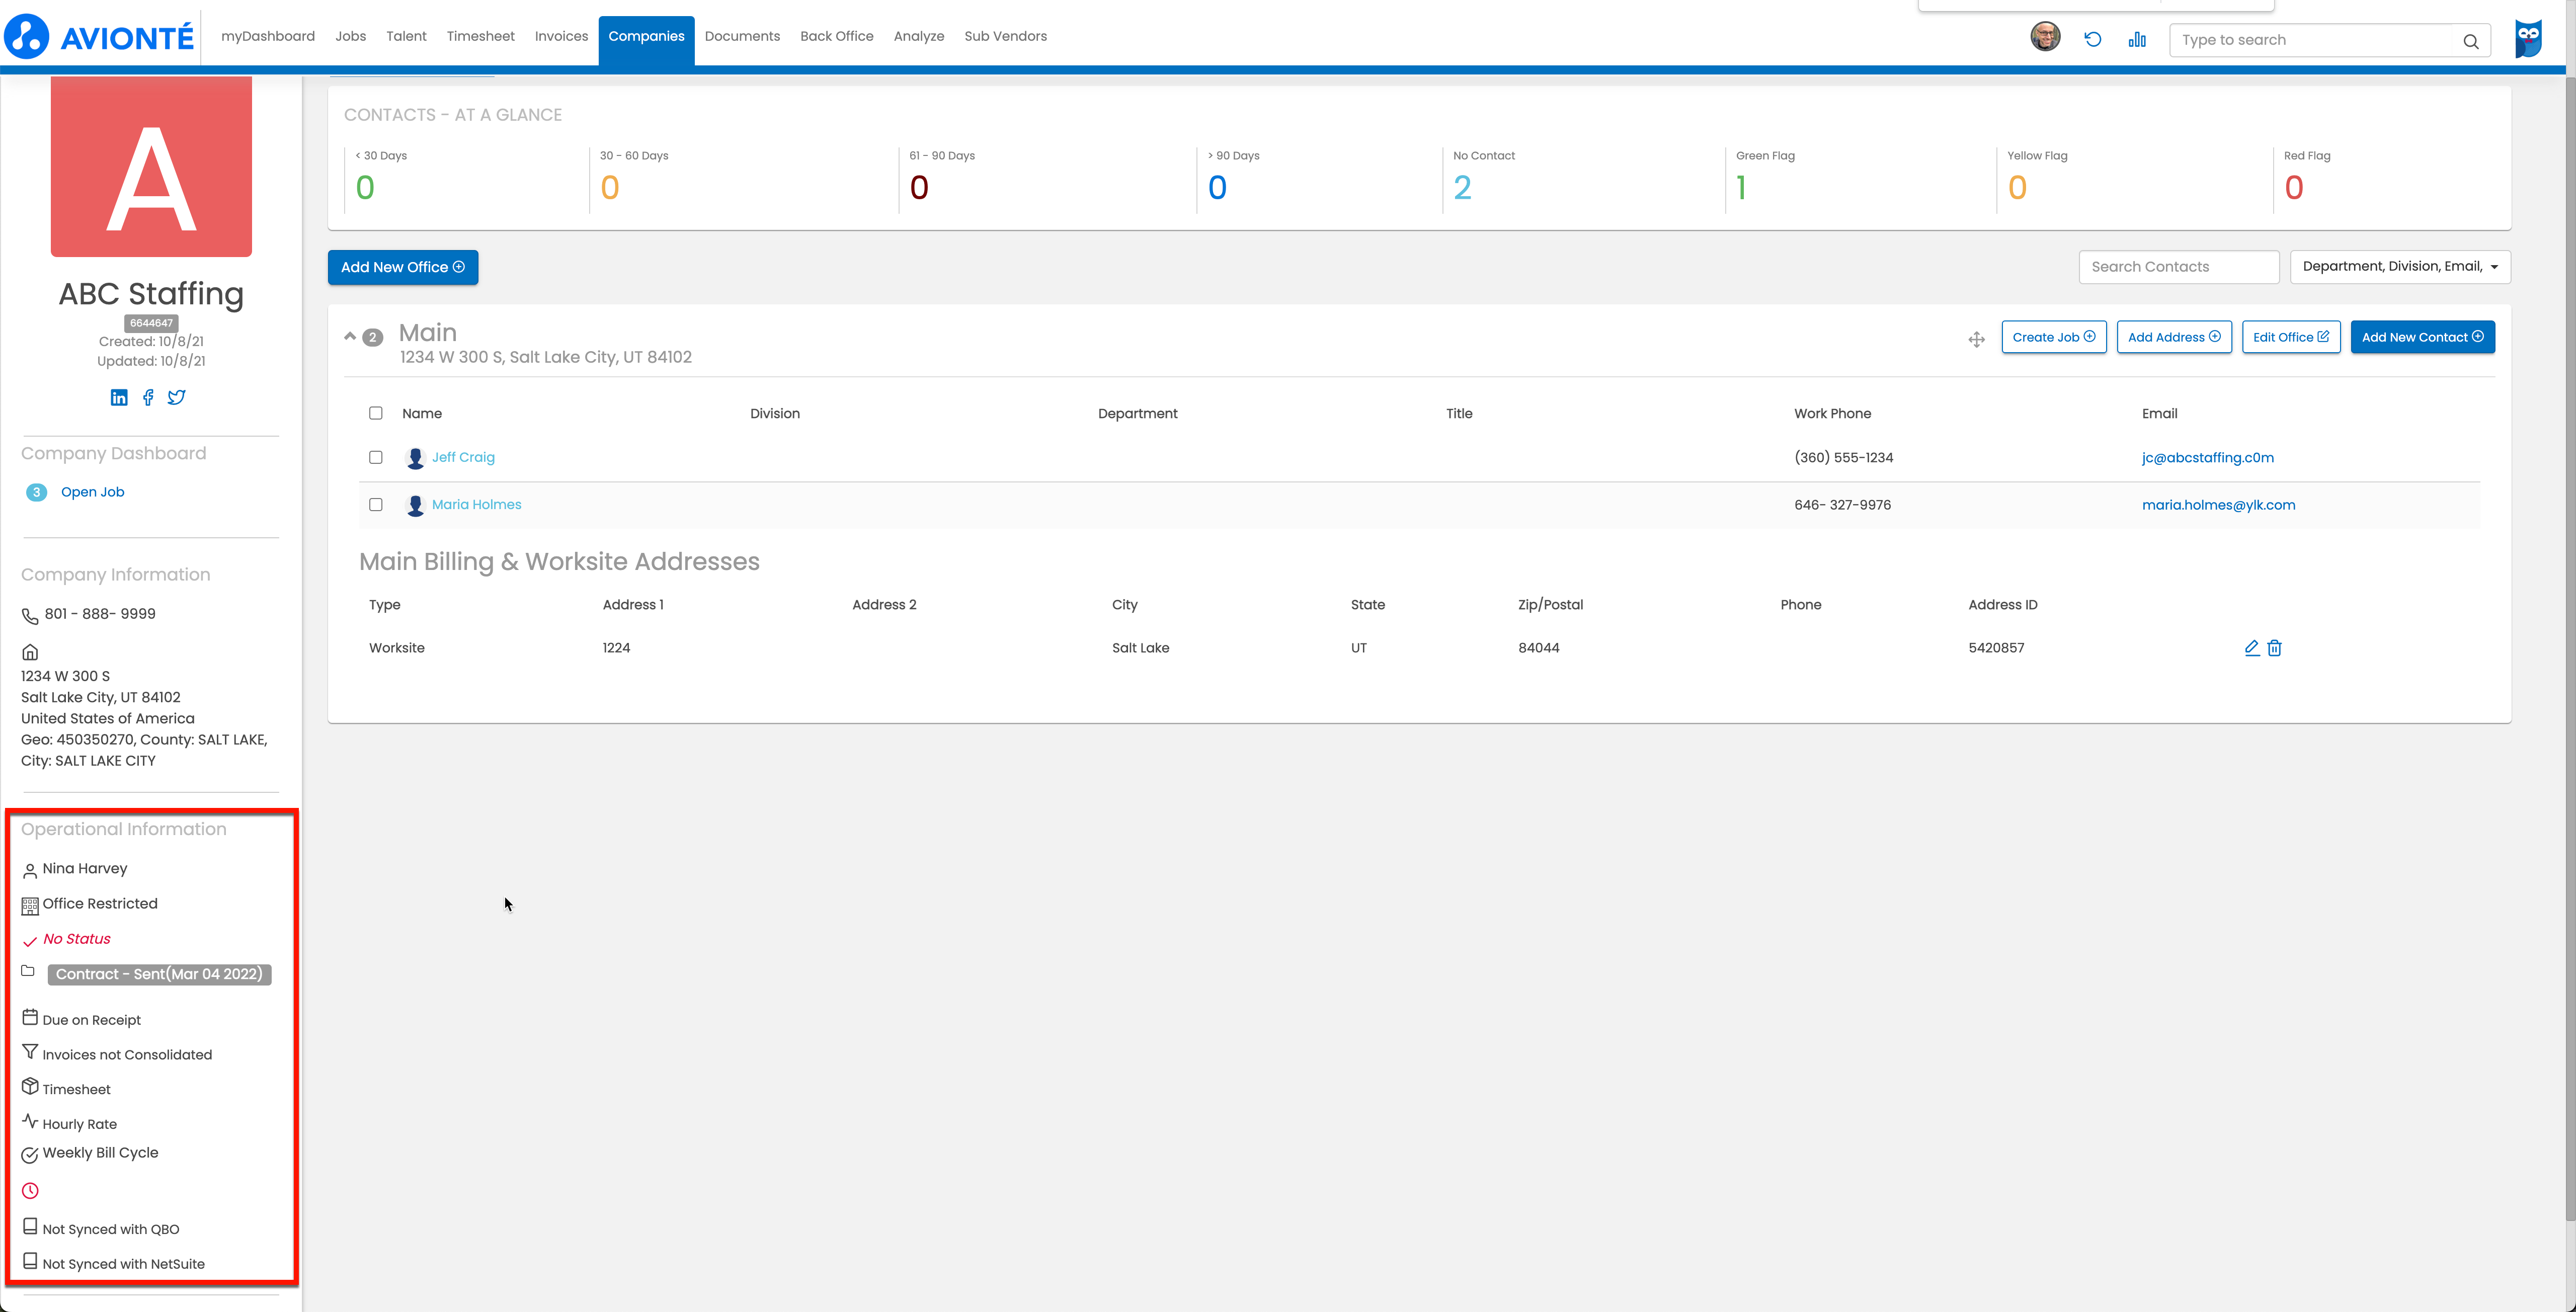Viewport: 2576px width, 1312px height.
Task: Click Jeff Craig's person avatar icon
Action: [x=415, y=458]
